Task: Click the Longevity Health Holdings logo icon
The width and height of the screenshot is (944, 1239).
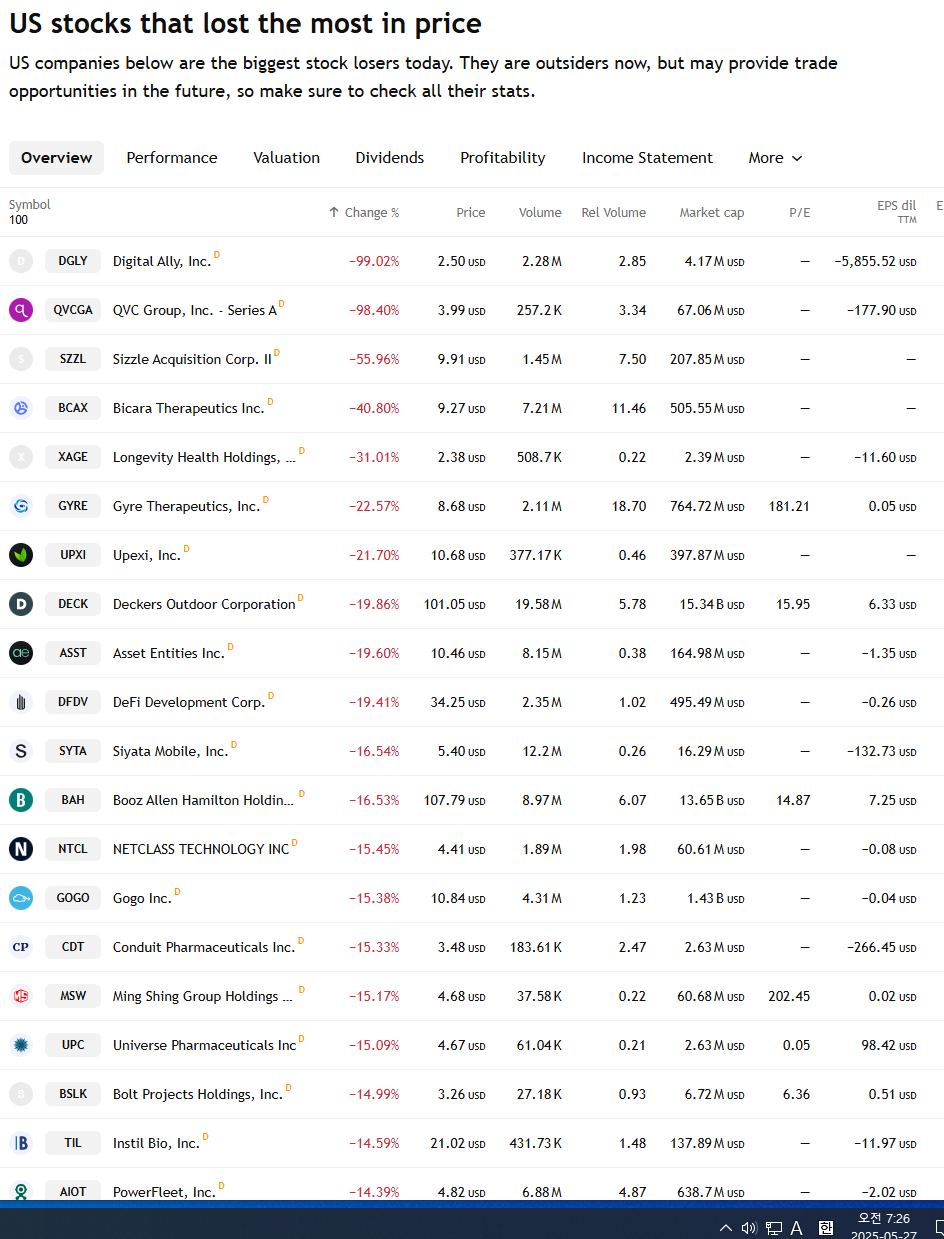Action: (x=21, y=457)
